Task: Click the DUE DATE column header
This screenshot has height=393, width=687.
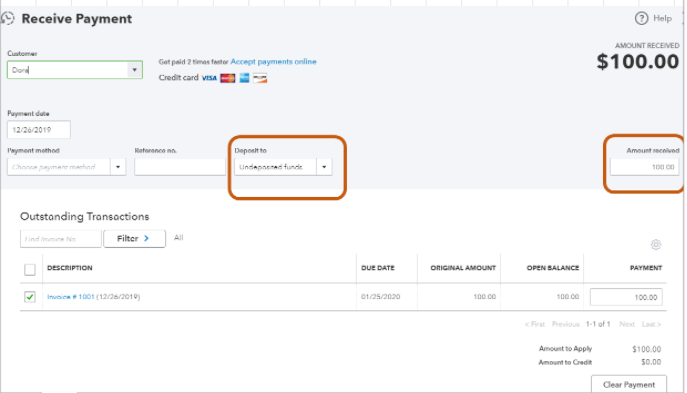Action: coord(378,268)
